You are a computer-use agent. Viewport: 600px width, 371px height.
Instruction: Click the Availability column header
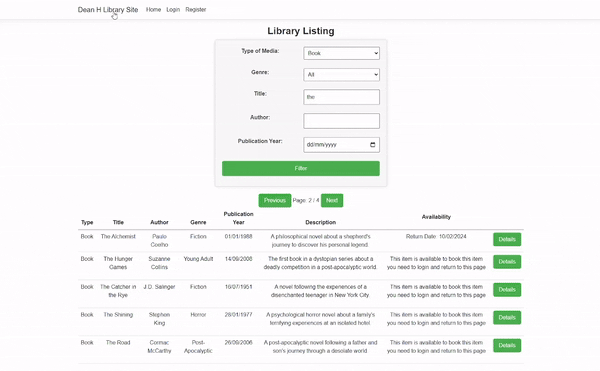coord(436,217)
